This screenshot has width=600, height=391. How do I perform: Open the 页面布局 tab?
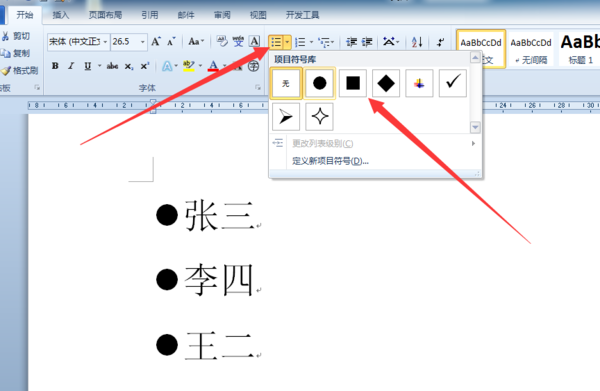point(105,15)
